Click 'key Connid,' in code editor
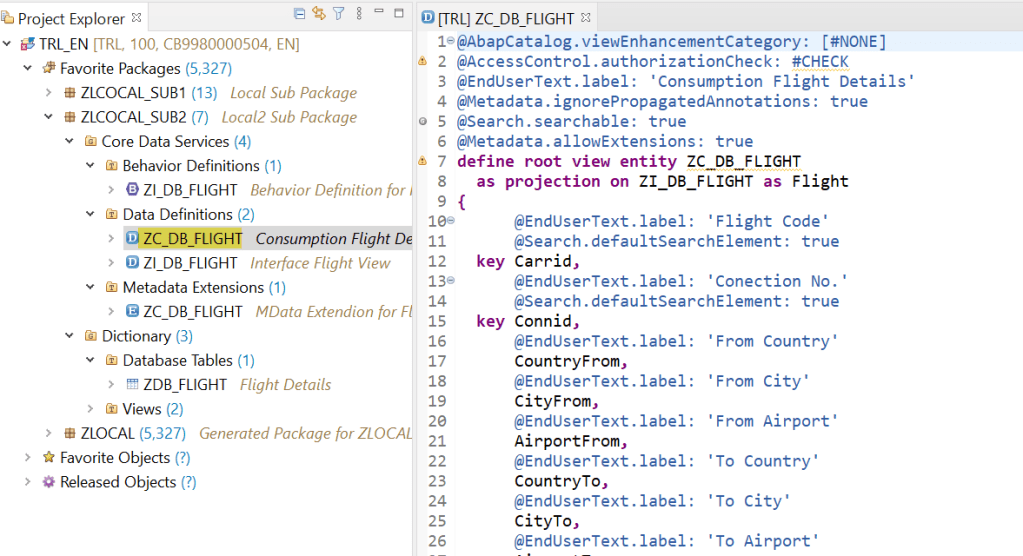This screenshot has height=556, width=1023. pyautogui.click(x=528, y=321)
